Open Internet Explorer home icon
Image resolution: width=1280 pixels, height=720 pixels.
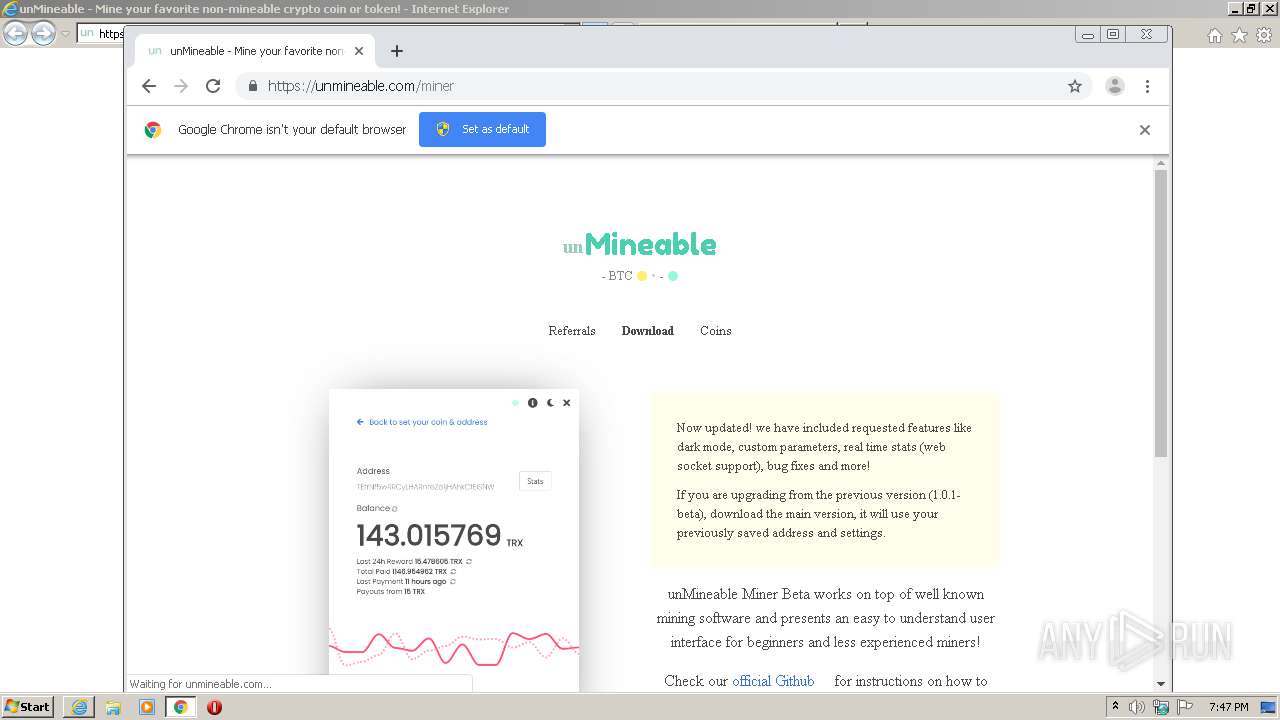click(x=1214, y=35)
